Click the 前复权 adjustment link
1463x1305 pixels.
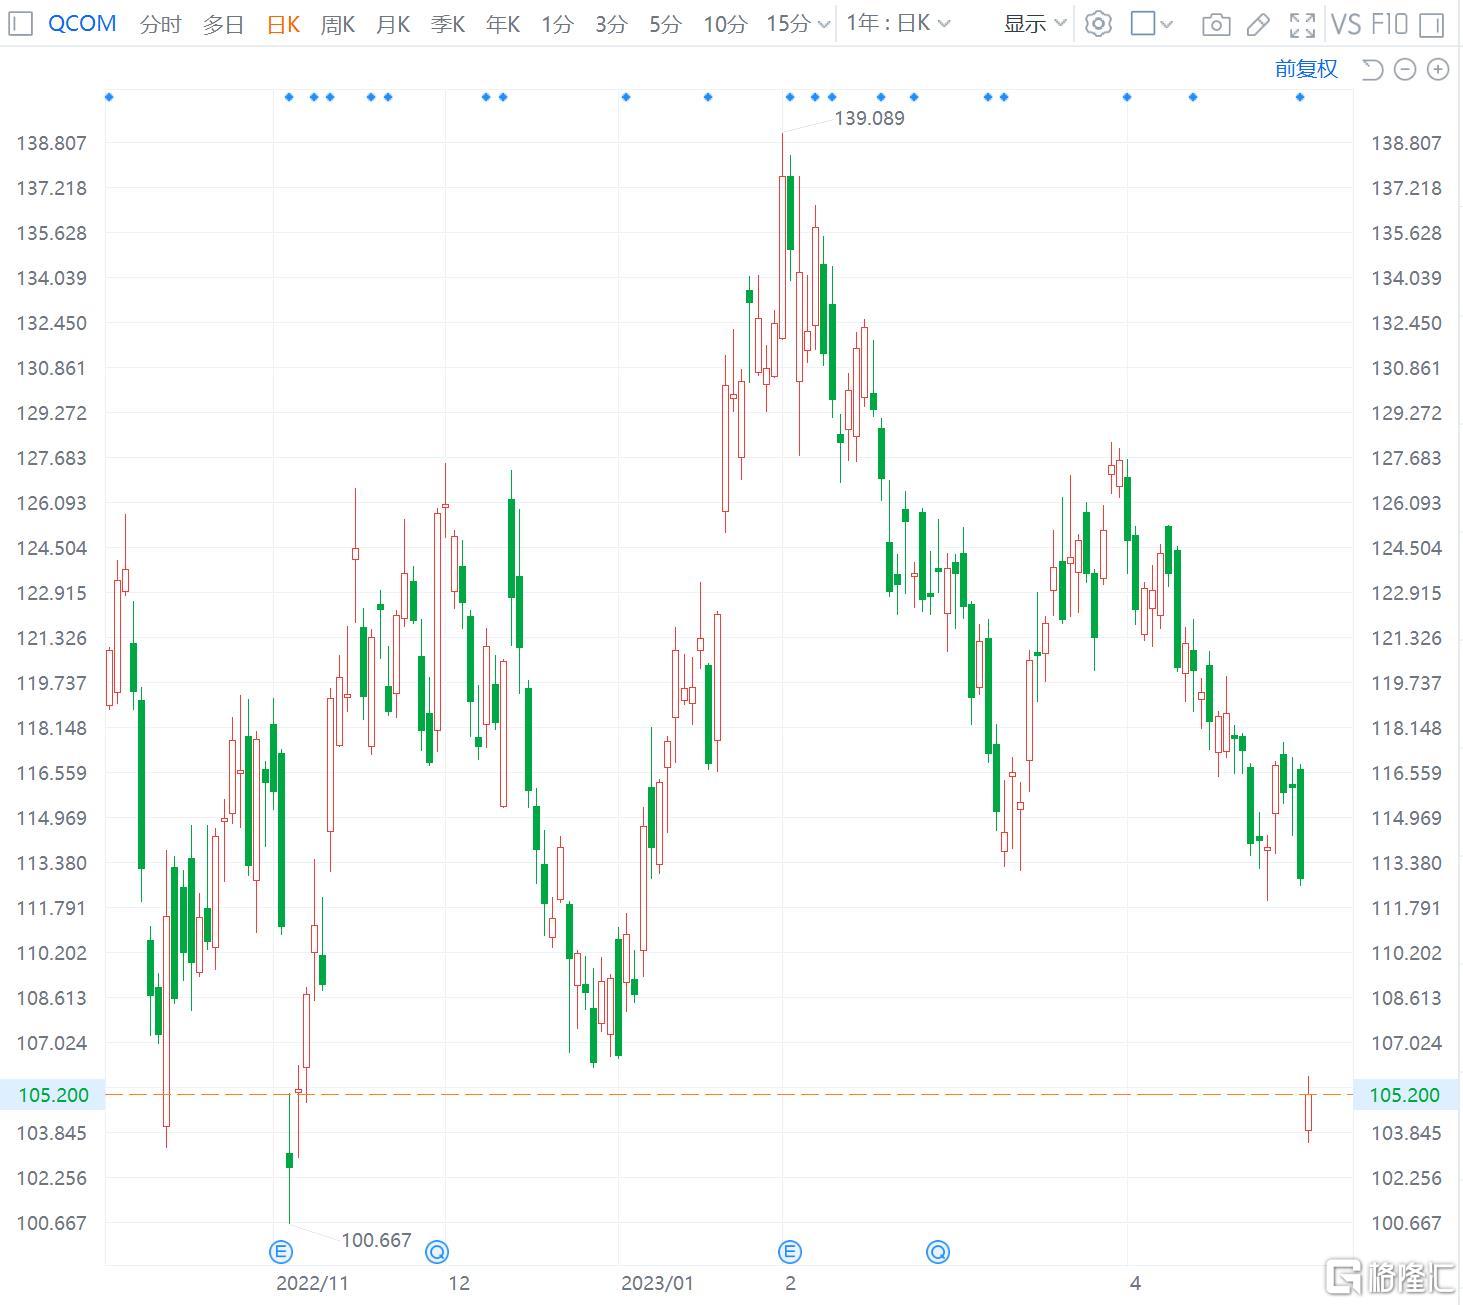pos(1306,69)
